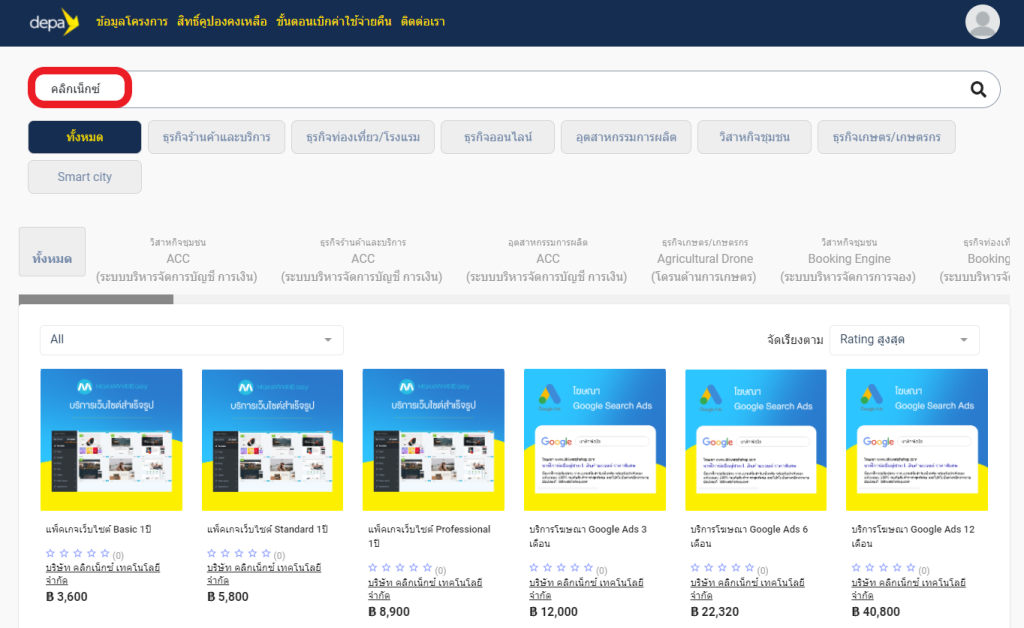The height and width of the screenshot is (628, 1024).
Task: Click the title แพ็คเกจเว็บไซต์ Standard 1ปี
Action: (x=267, y=529)
